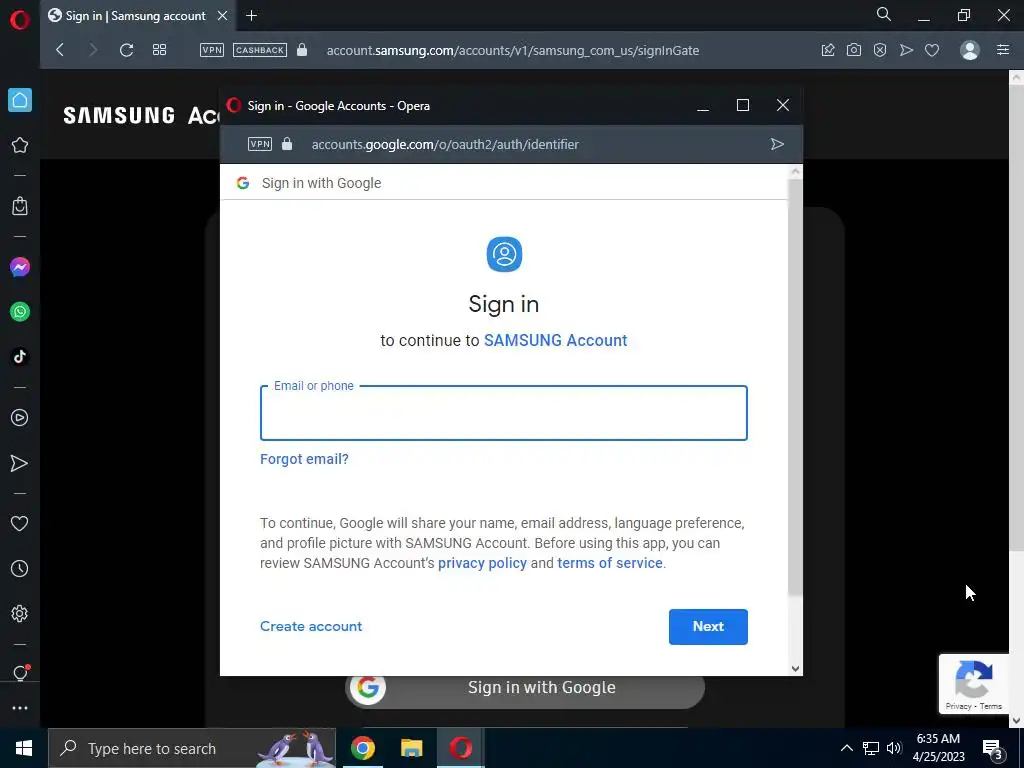Viewport: 1024px width, 768px height.
Task: Click send icon in popup address bar
Action: [x=777, y=144]
